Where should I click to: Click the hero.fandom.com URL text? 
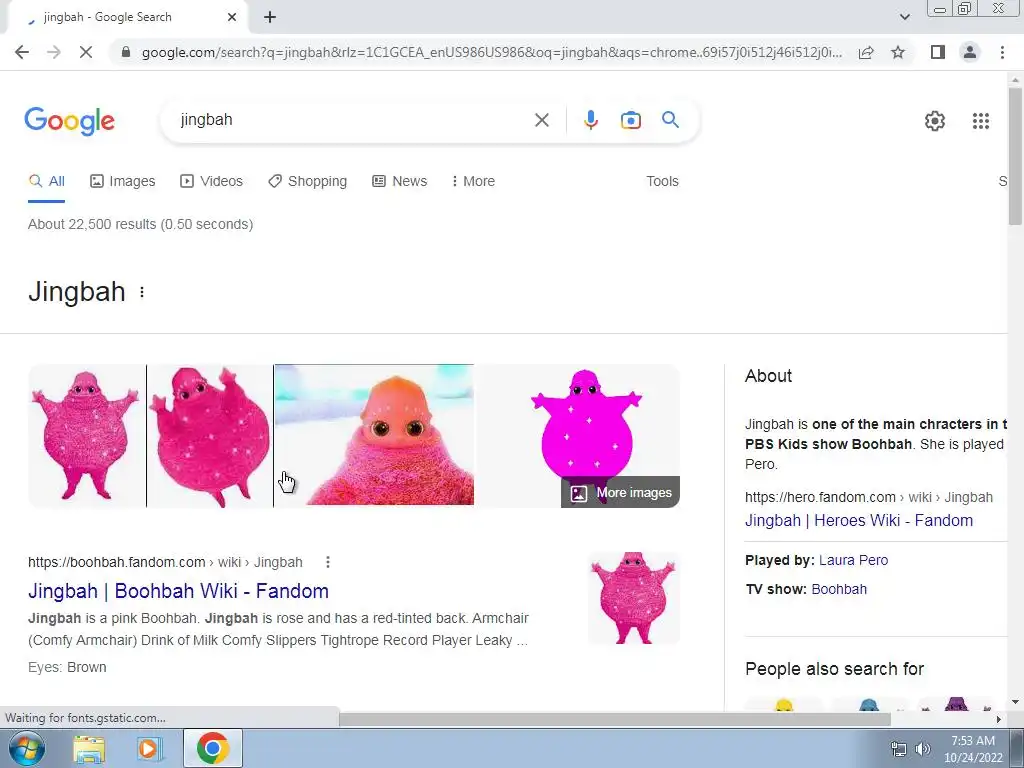tap(869, 497)
